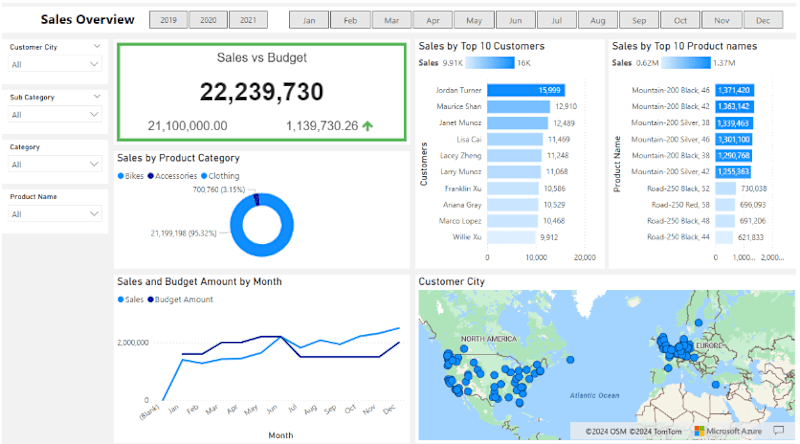Screen dimensions: 800x444
Task: Filter by month May
Action: pos(474,20)
